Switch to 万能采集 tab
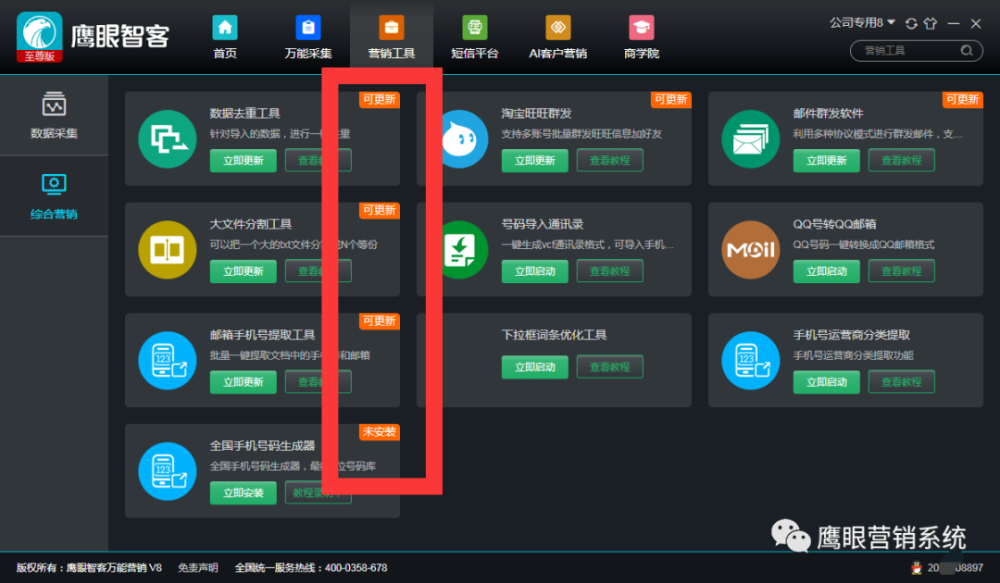The image size is (1000, 583). coord(308,37)
